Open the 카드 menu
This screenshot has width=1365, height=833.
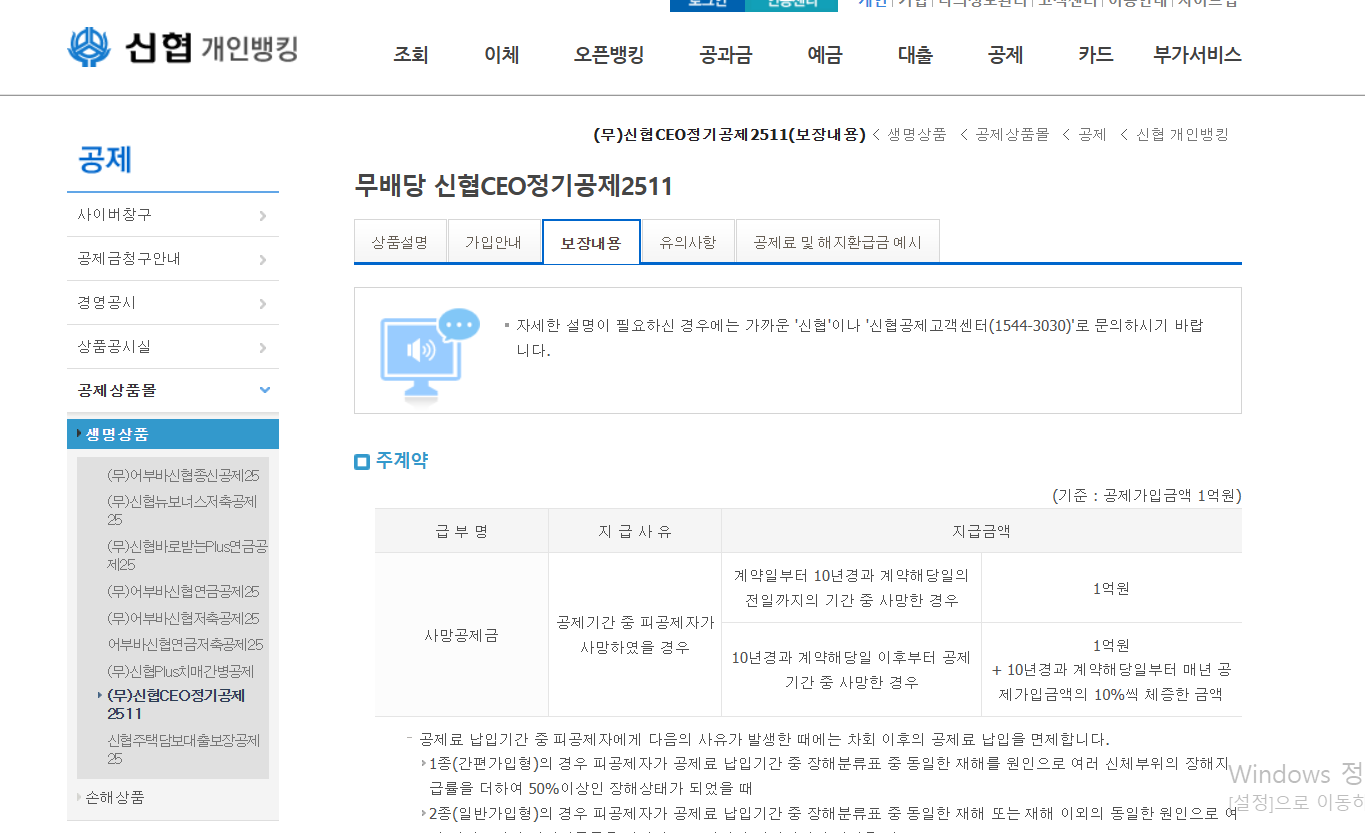(x=1096, y=55)
